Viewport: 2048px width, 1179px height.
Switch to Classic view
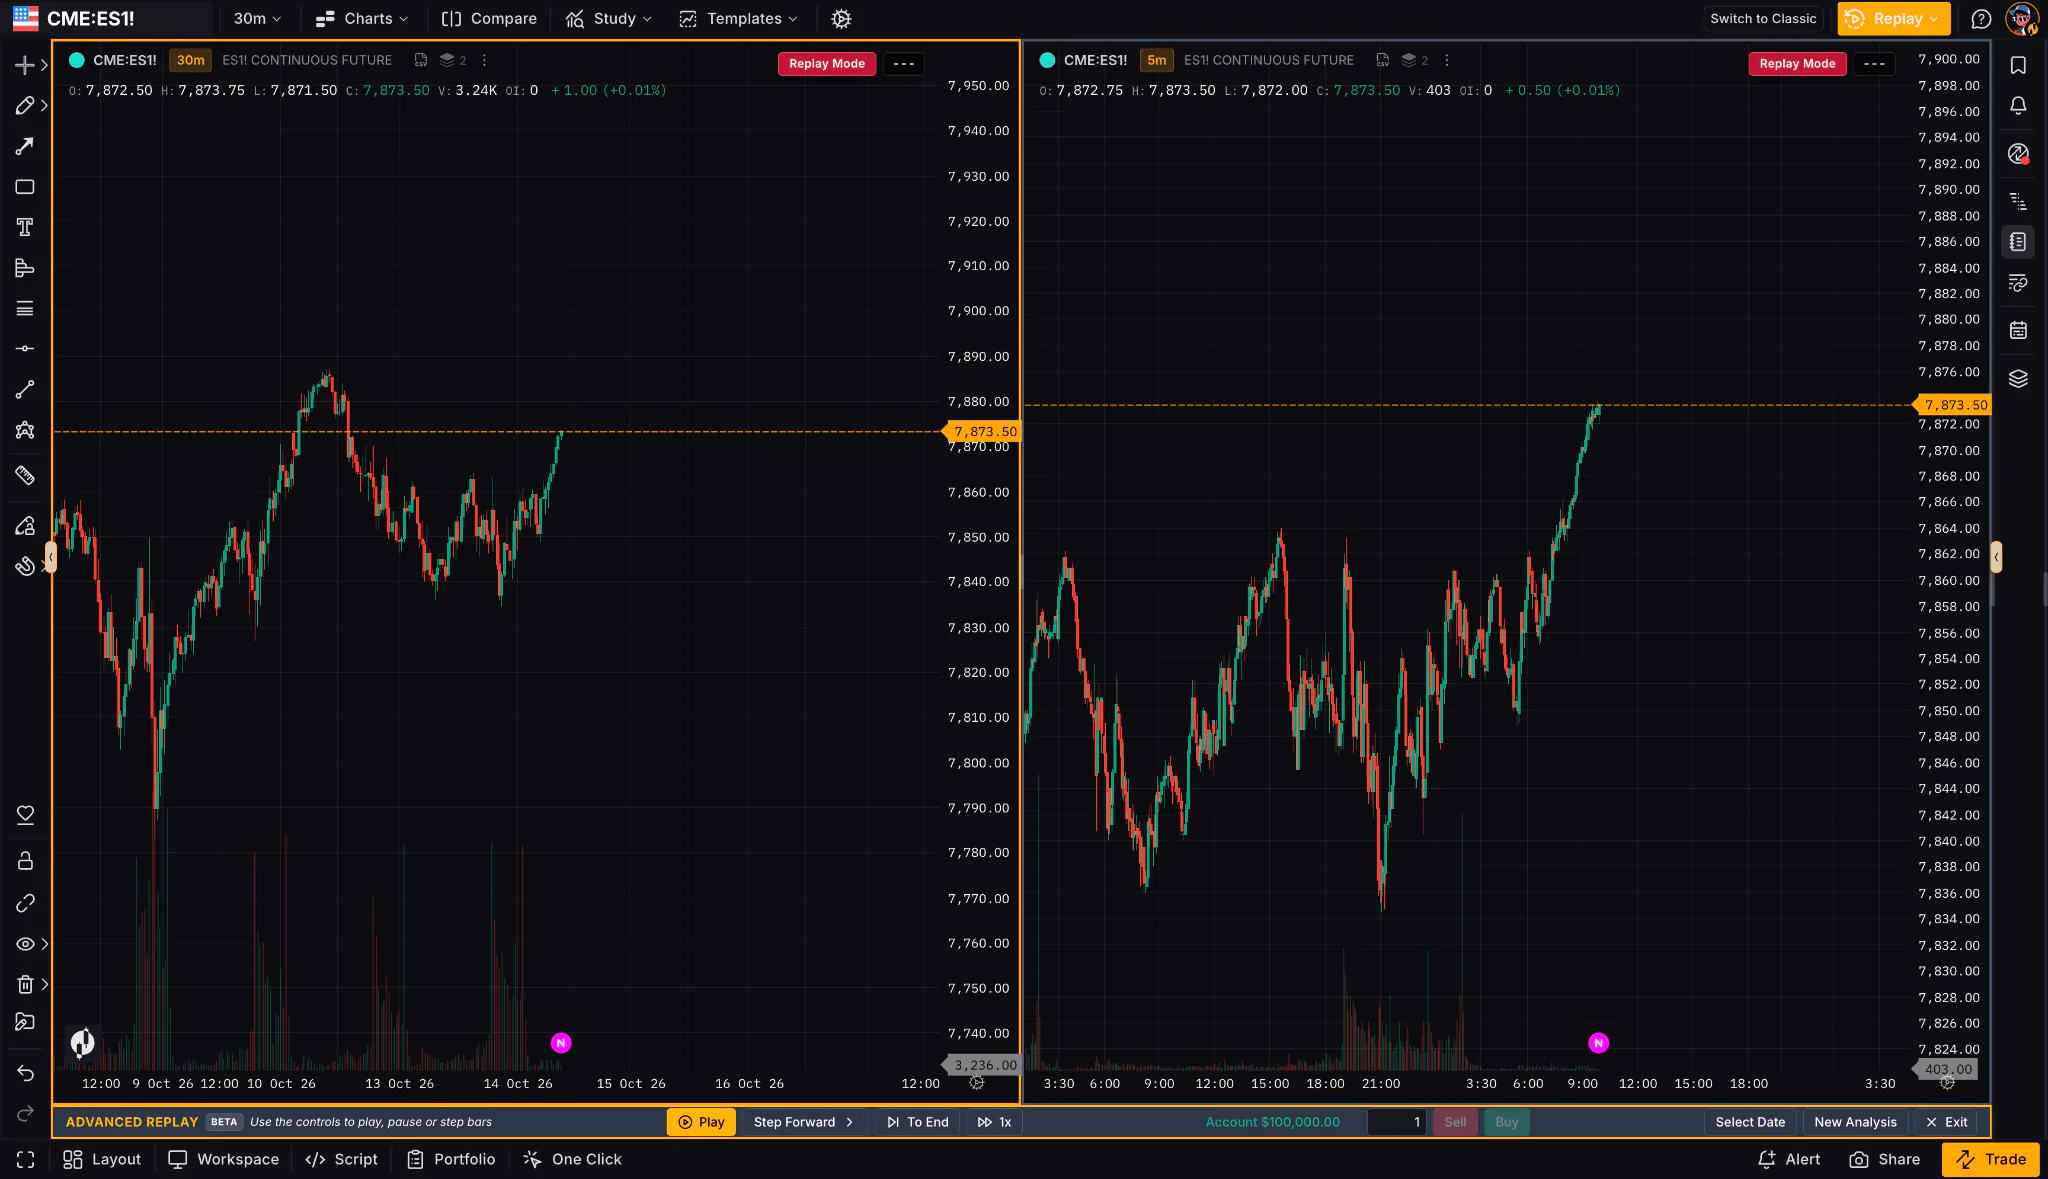coord(1762,19)
